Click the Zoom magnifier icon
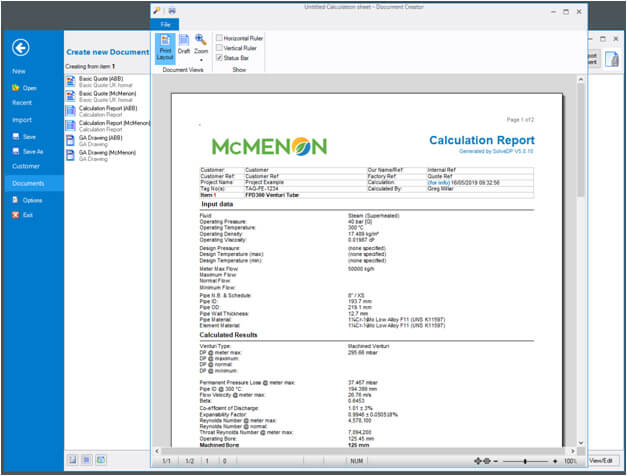Viewport: 627px width, 476px height. click(x=201, y=40)
